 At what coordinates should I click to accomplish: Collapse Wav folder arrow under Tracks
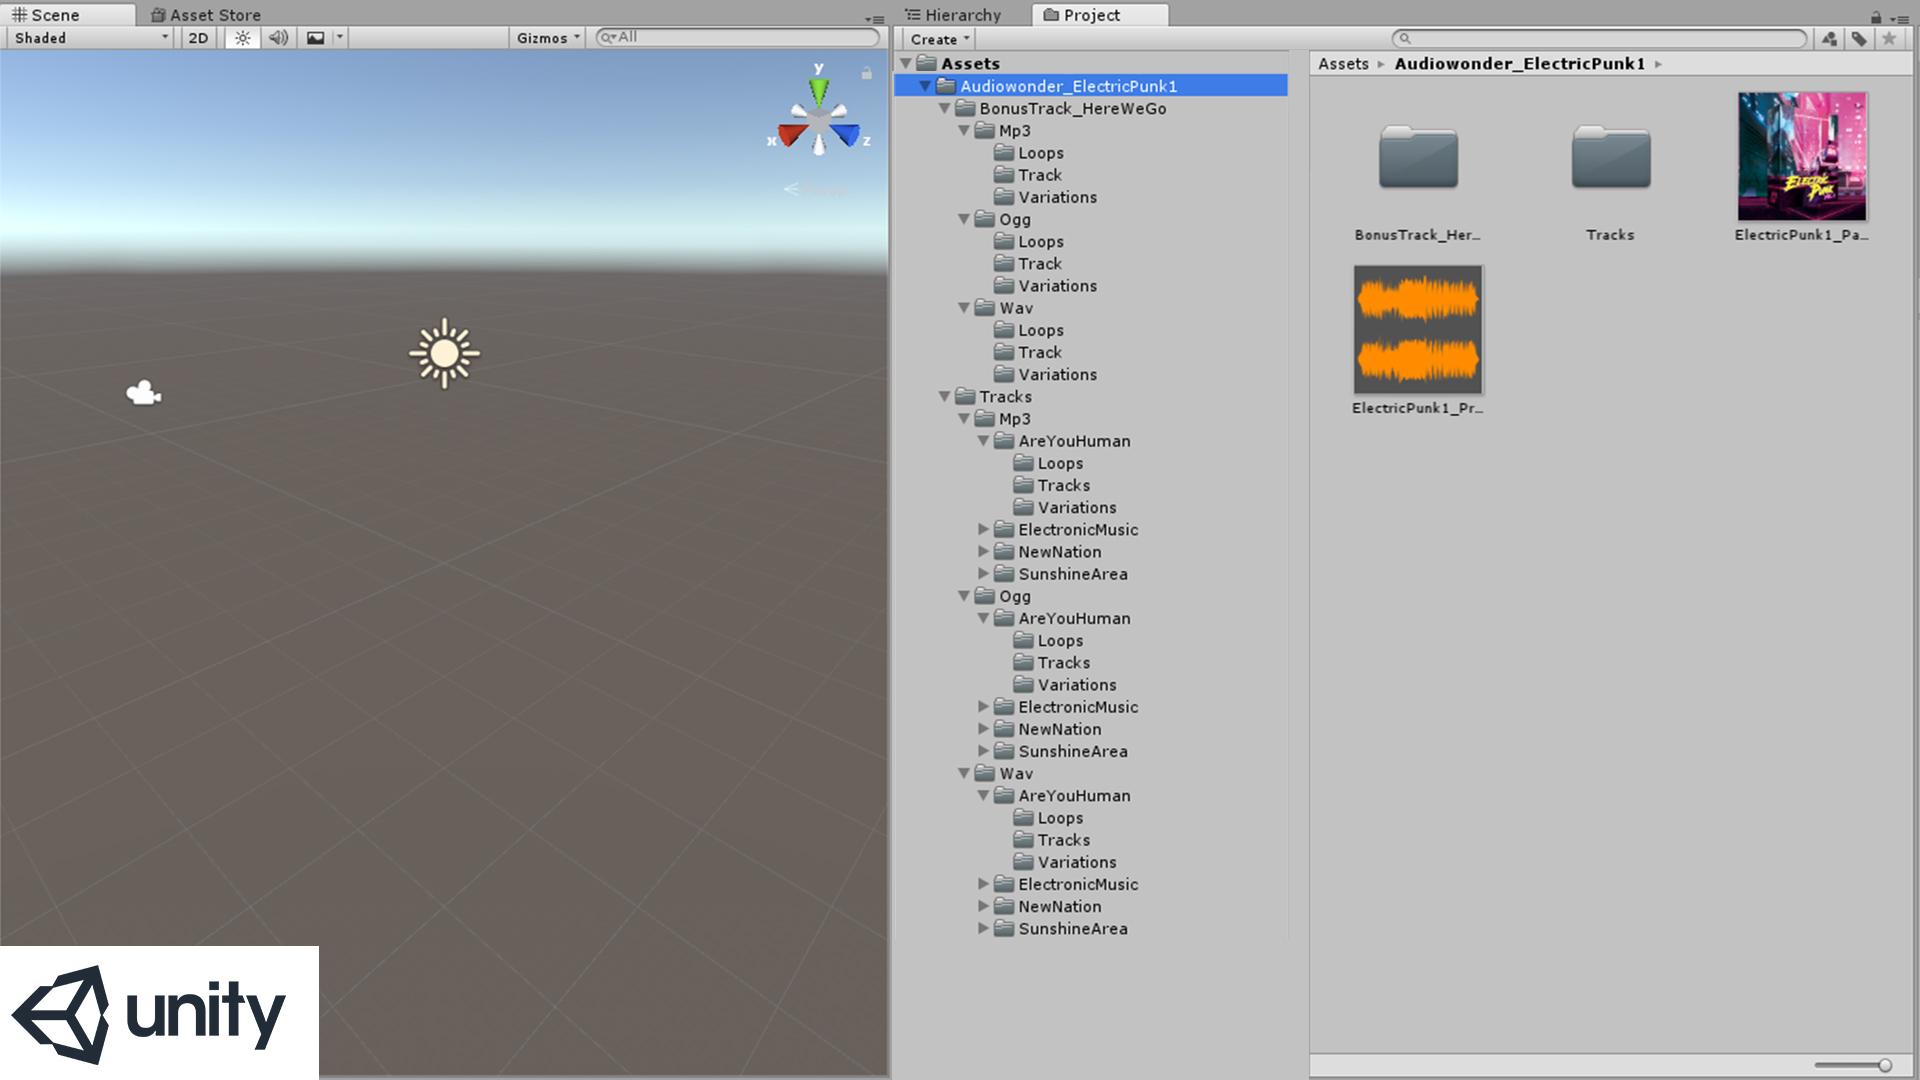click(964, 773)
